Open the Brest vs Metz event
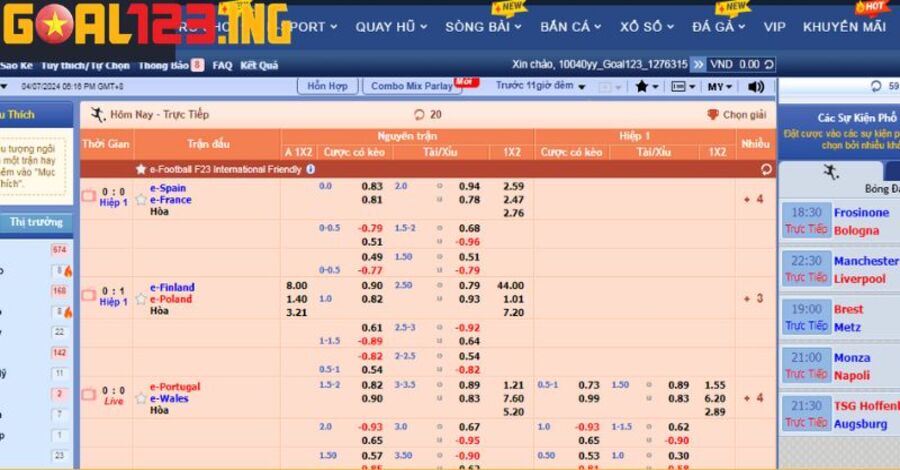 pyautogui.click(x=840, y=317)
